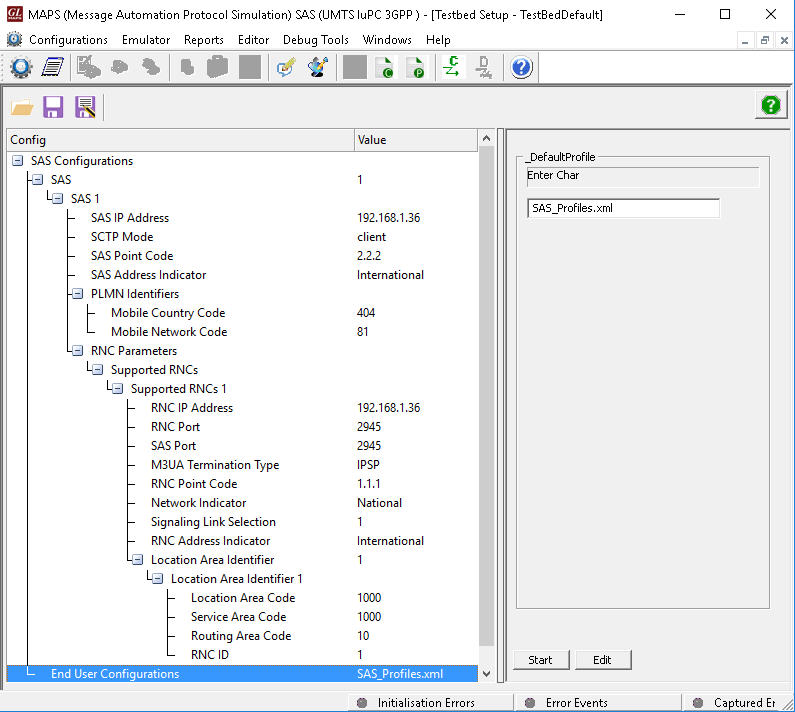Collapse PLMN Identifiers node

[x=78, y=294]
